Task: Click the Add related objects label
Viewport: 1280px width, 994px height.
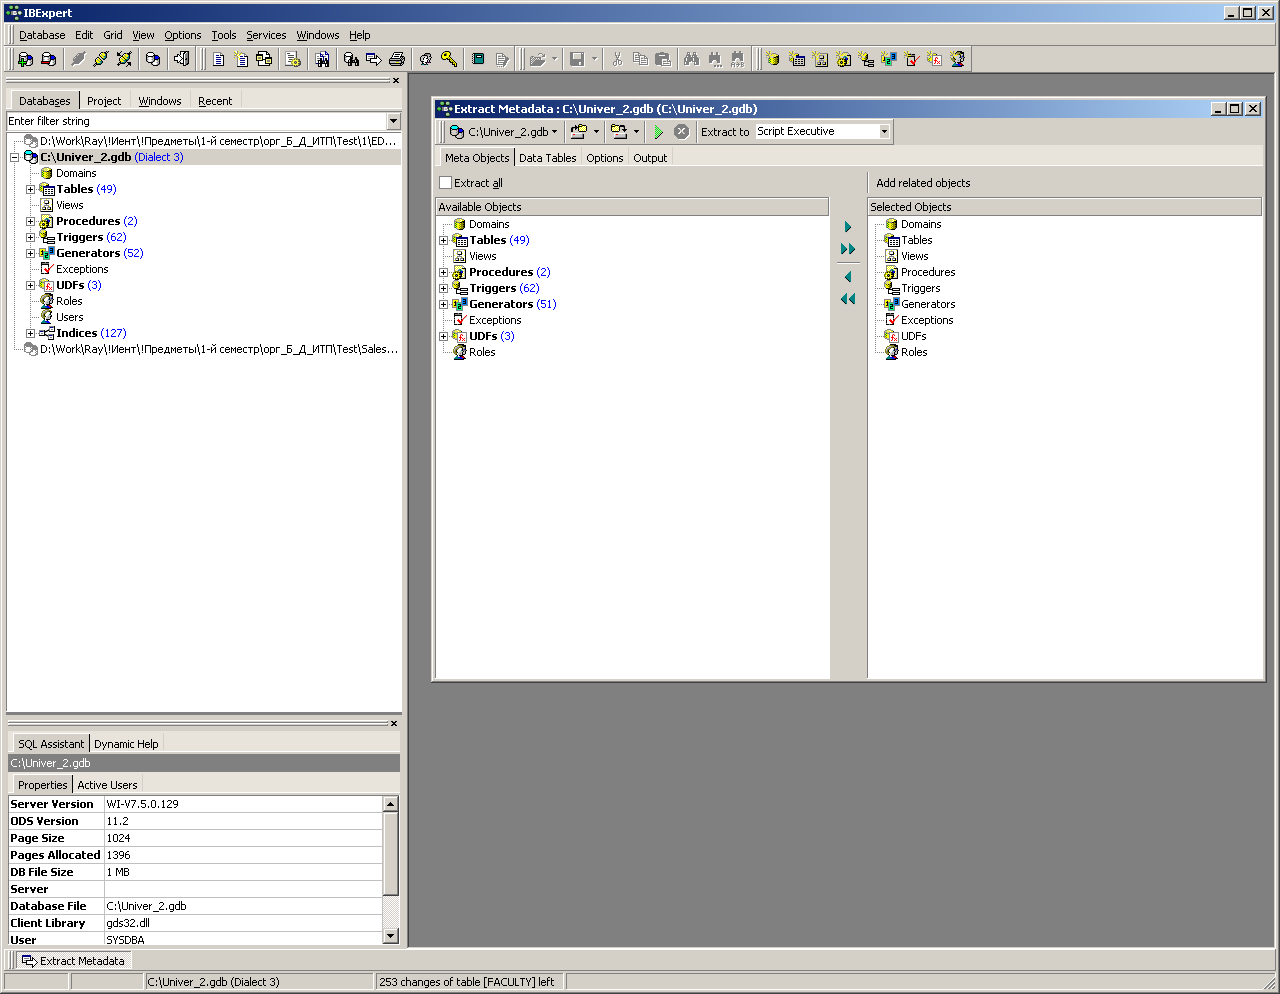Action: (x=923, y=183)
